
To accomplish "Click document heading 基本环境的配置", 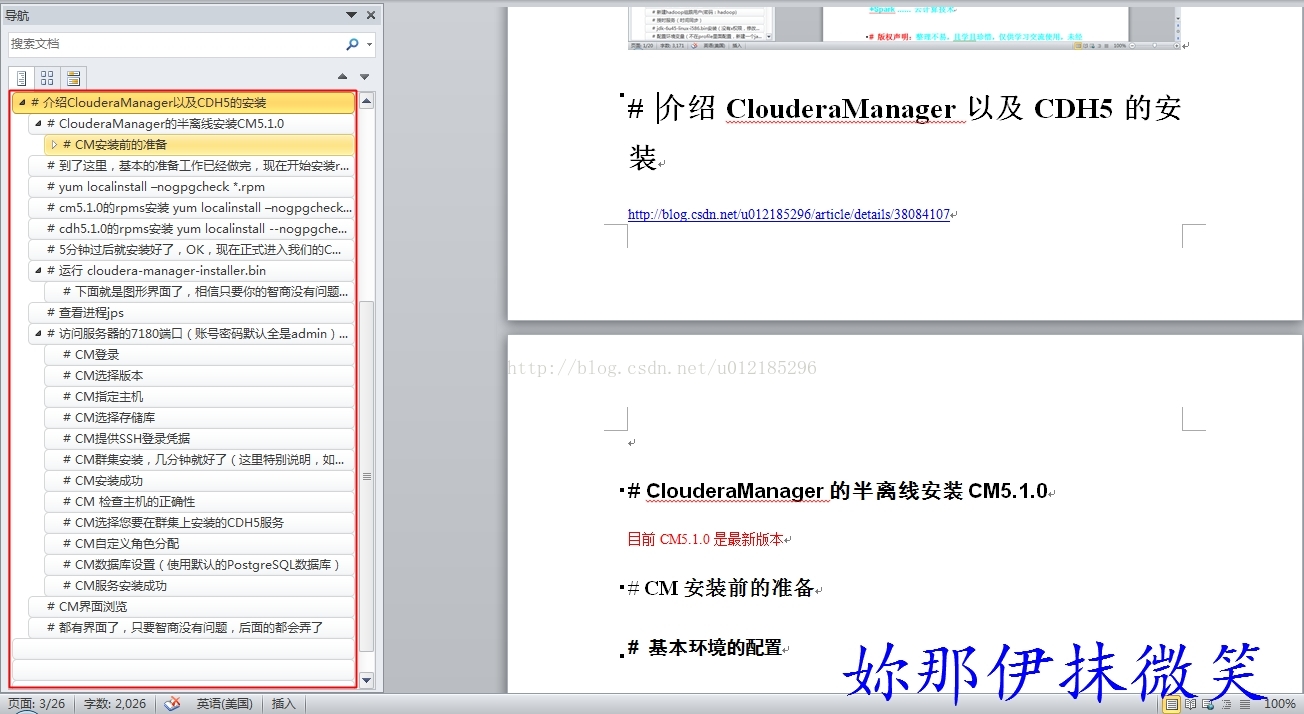I will pyautogui.click(x=705, y=648).
